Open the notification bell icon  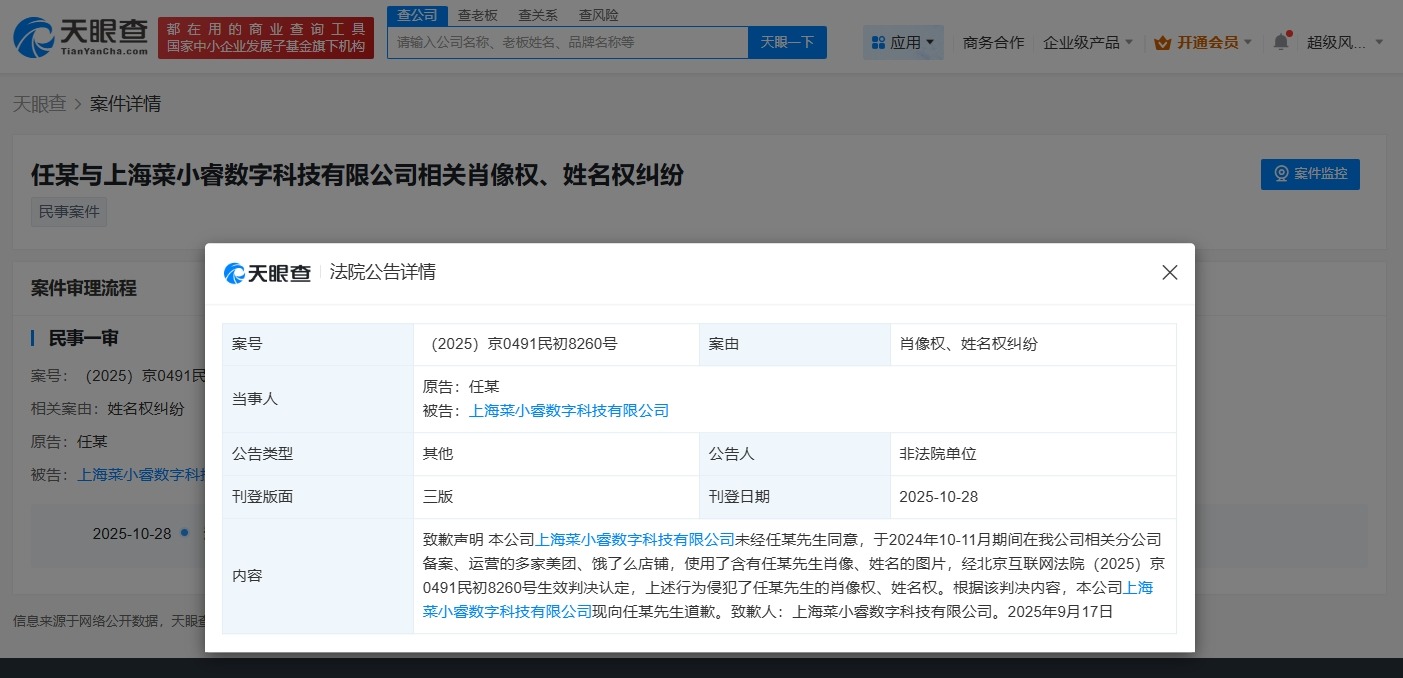(1281, 42)
